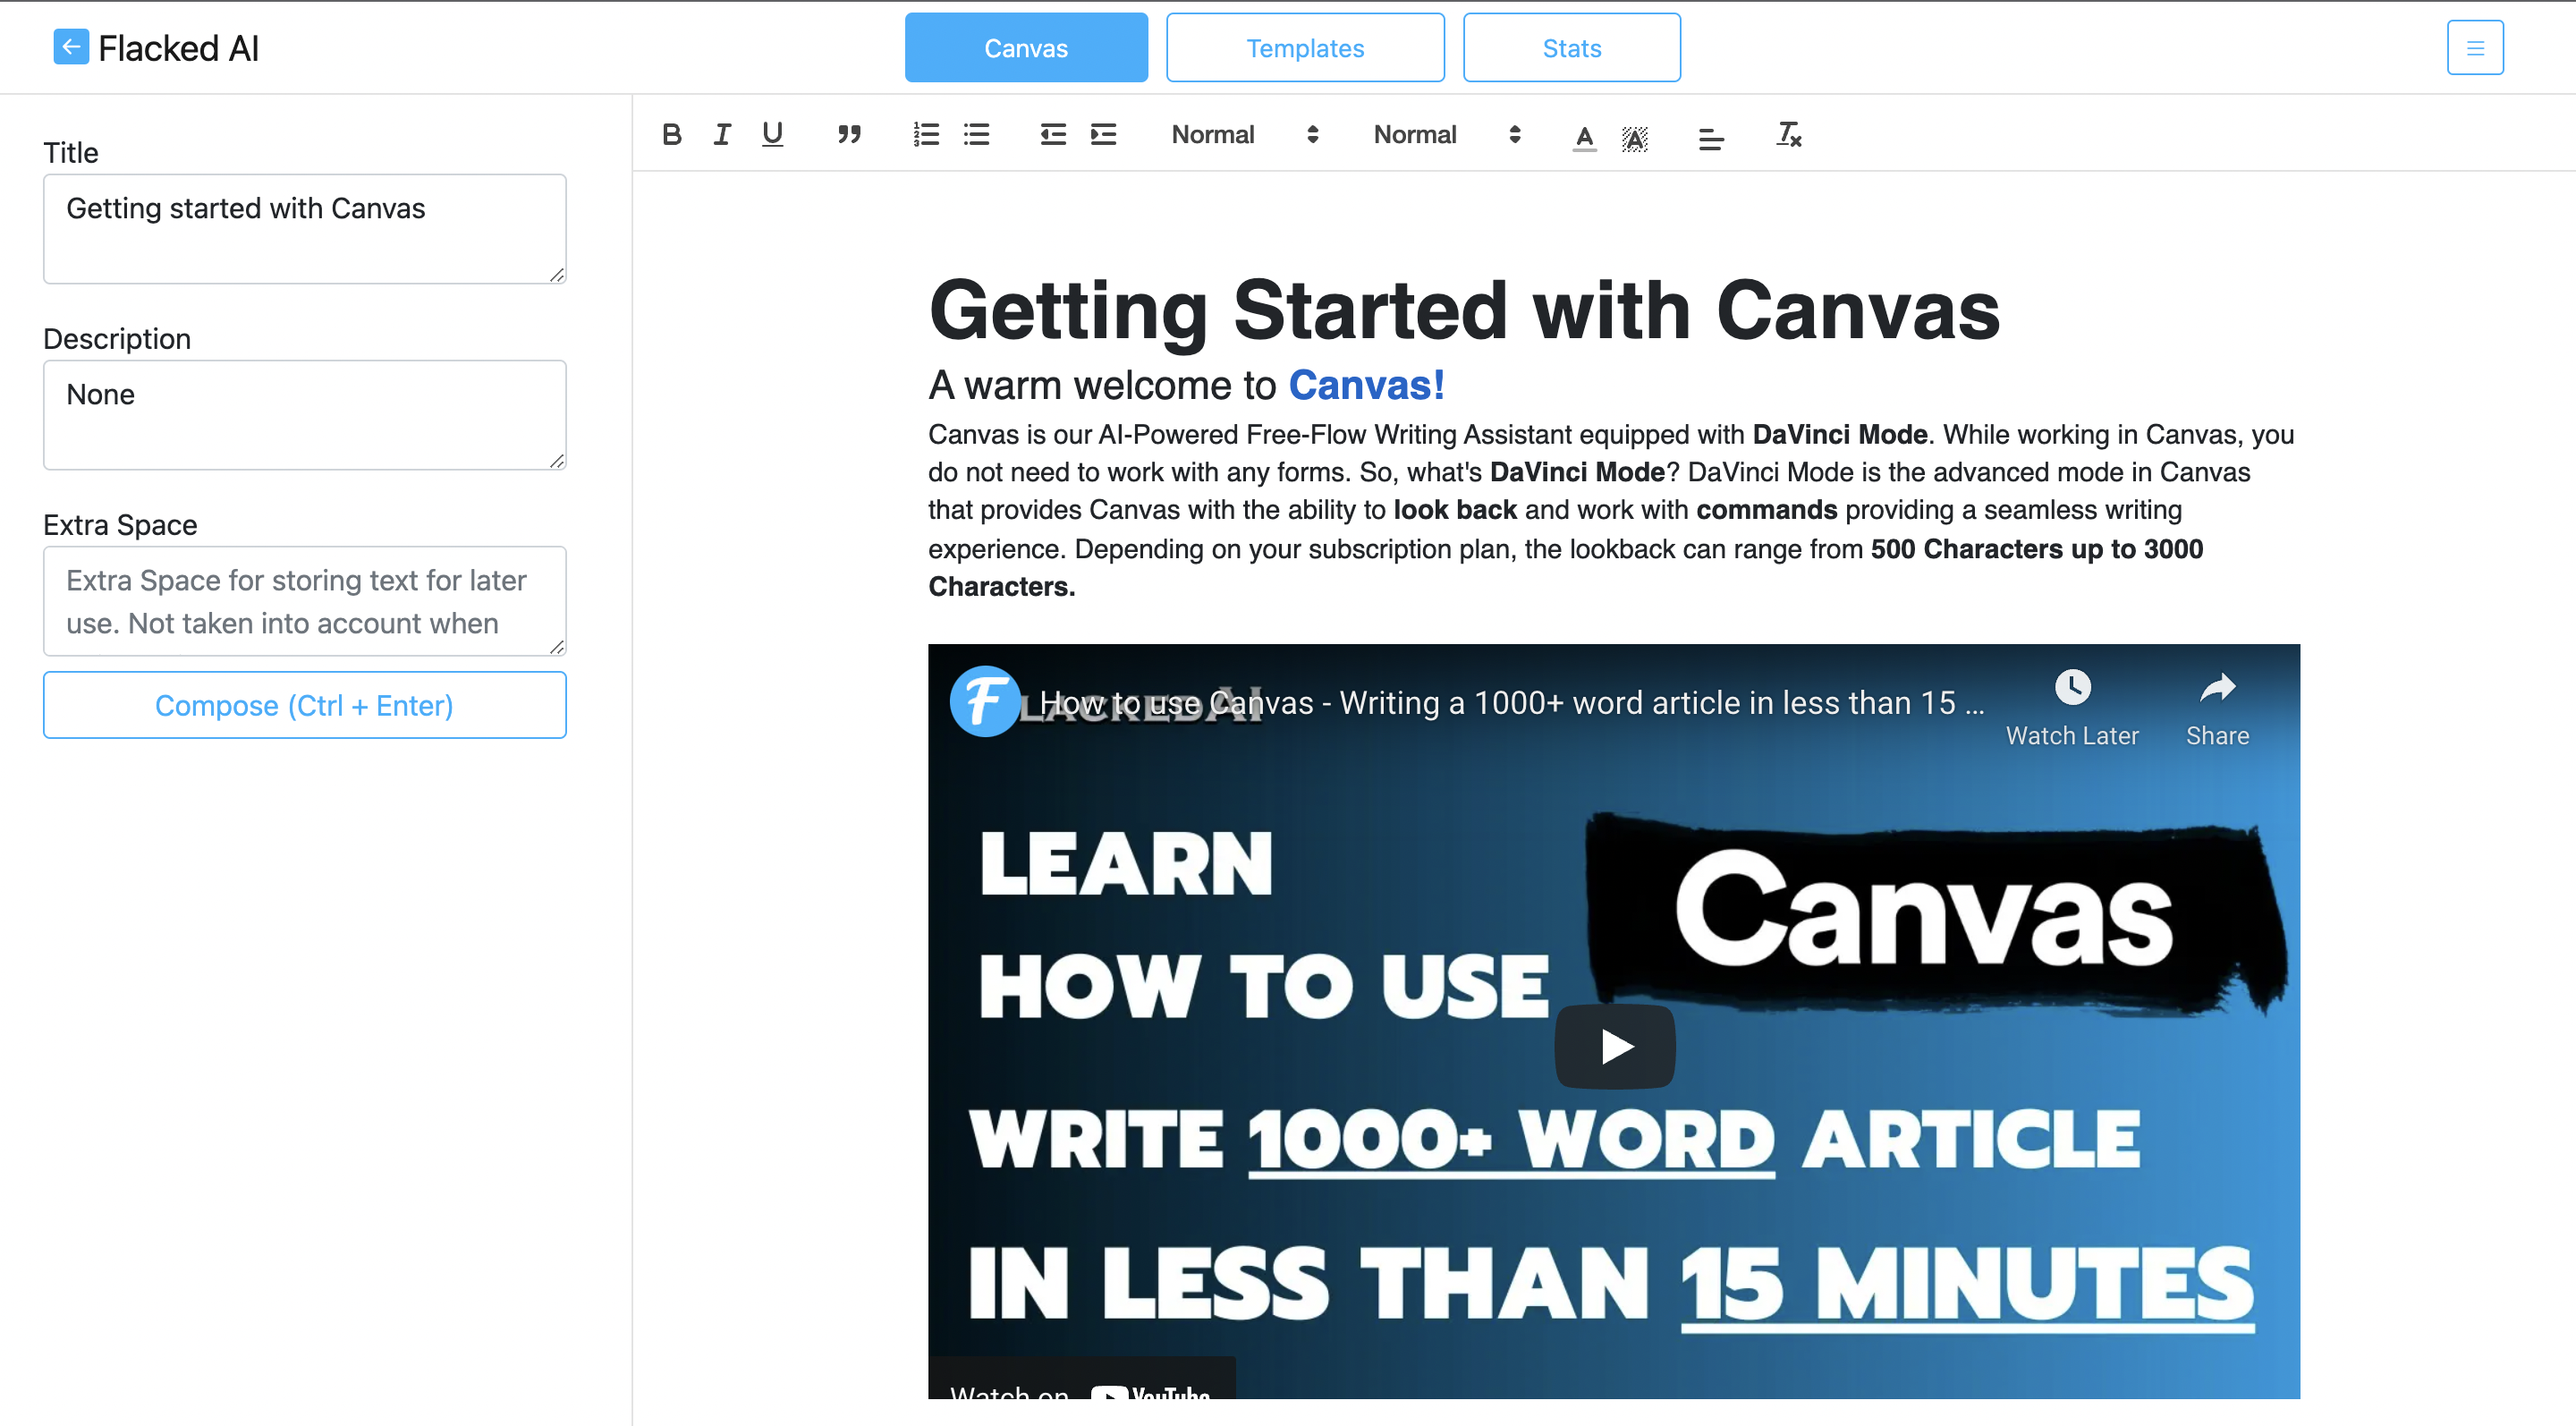This screenshot has width=2576, height=1426.
Task: Toggle underline formatting
Action: pyautogui.click(x=772, y=135)
